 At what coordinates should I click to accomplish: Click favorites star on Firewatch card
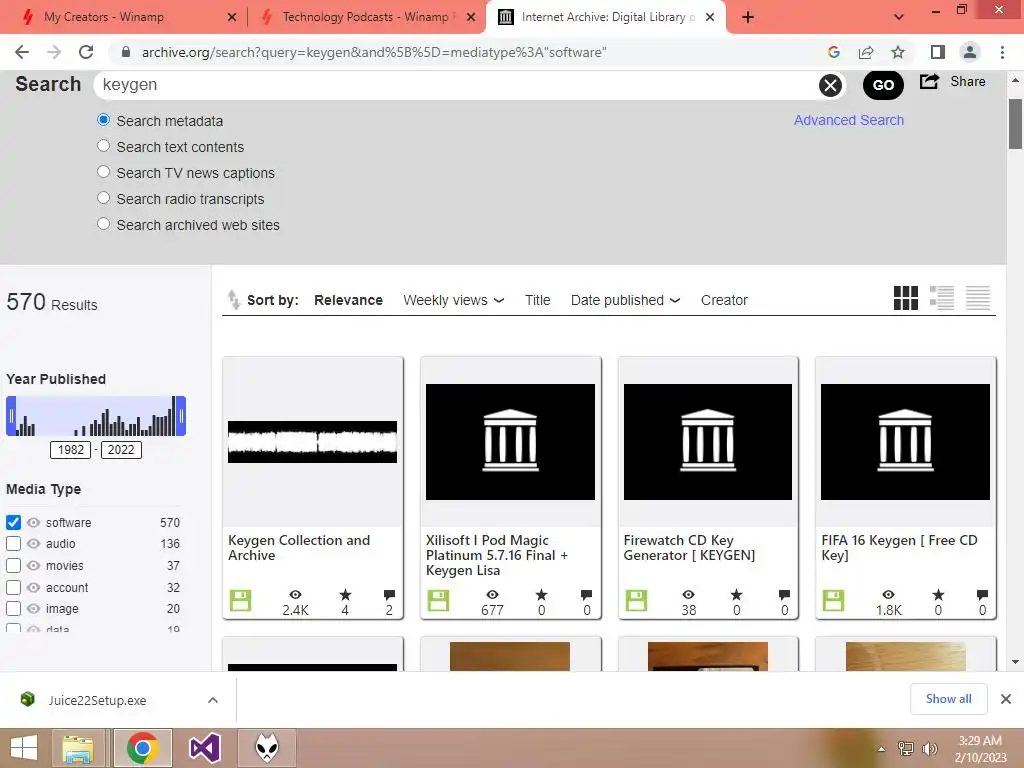[x=737, y=594]
